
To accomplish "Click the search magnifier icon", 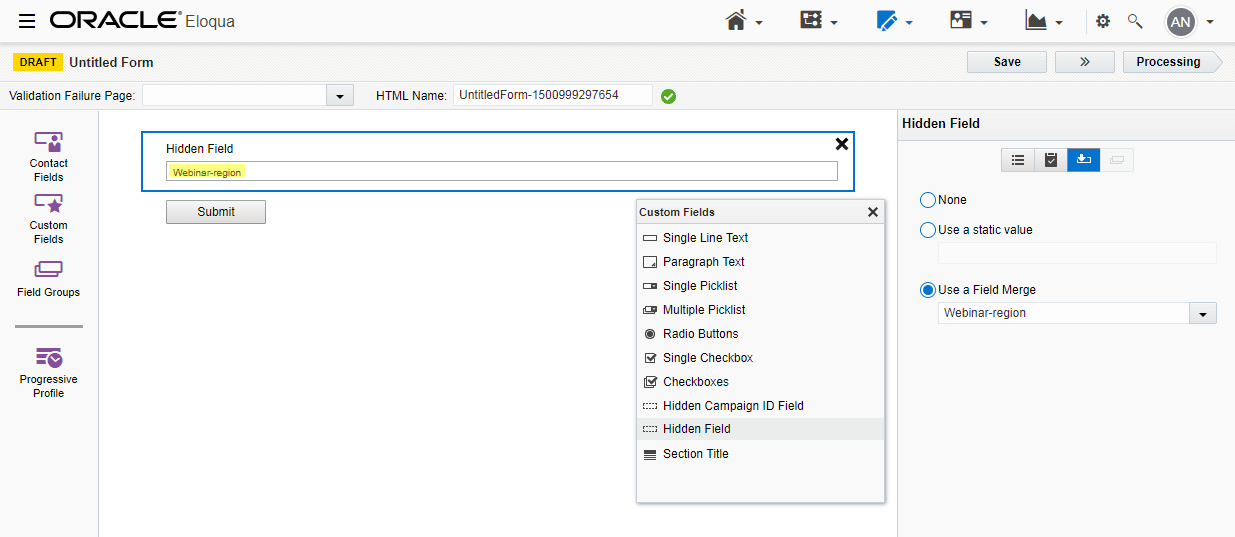I will click(x=1135, y=21).
